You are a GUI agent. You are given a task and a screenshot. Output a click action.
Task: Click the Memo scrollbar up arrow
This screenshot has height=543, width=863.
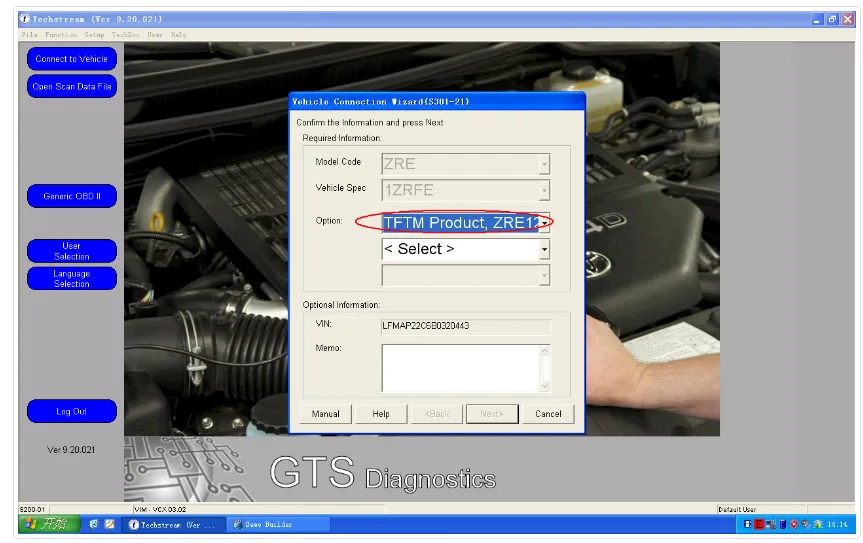coord(545,350)
